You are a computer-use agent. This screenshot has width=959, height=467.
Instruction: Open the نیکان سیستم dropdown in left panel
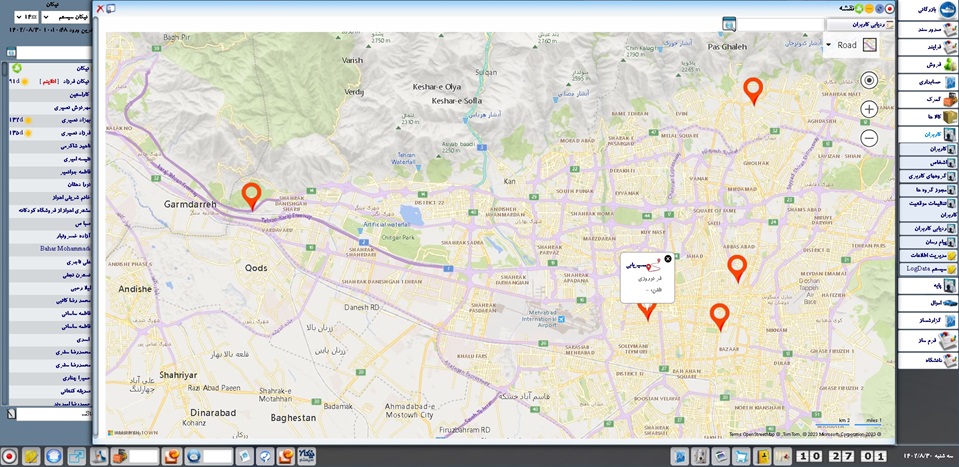tap(65, 17)
